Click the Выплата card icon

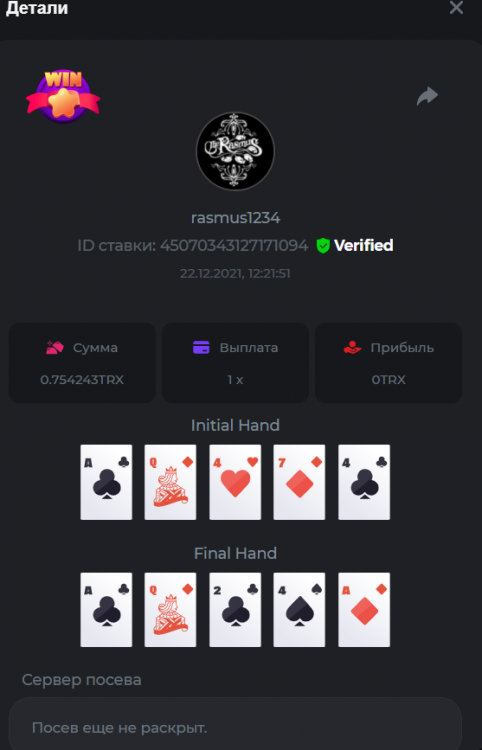click(201, 348)
